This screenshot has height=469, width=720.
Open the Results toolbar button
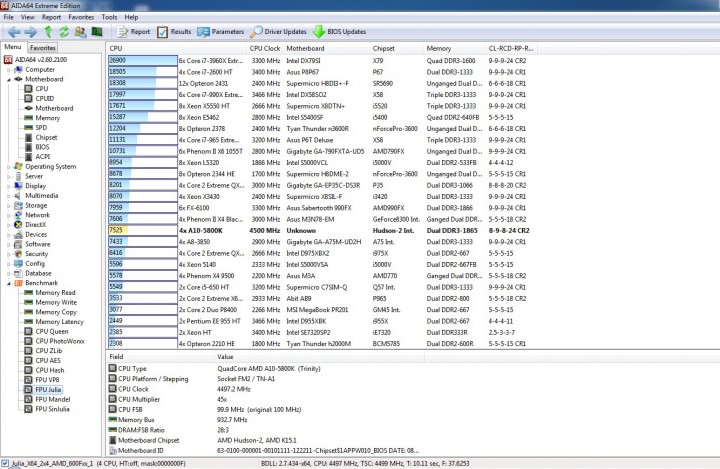pyautogui.click(x=174, y=32)
